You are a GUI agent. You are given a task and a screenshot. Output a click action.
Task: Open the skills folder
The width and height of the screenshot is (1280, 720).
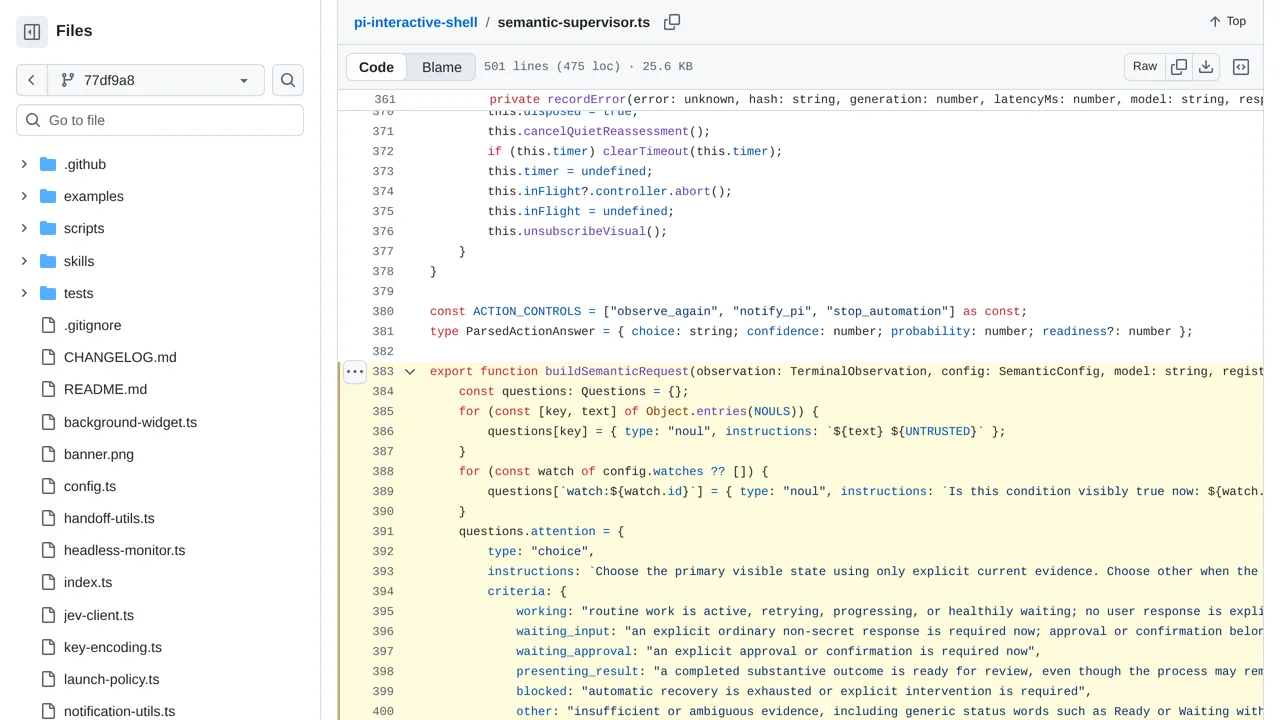(79, 261)
